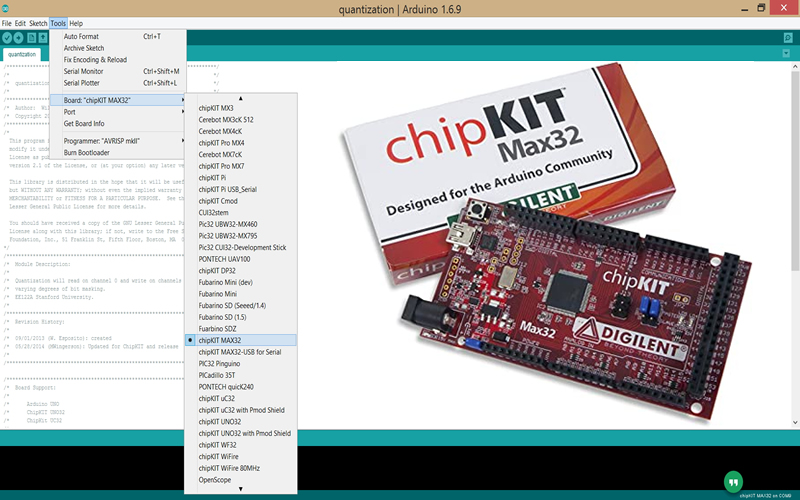Click the Verify sketch checkmark icon

coord(7,38)
